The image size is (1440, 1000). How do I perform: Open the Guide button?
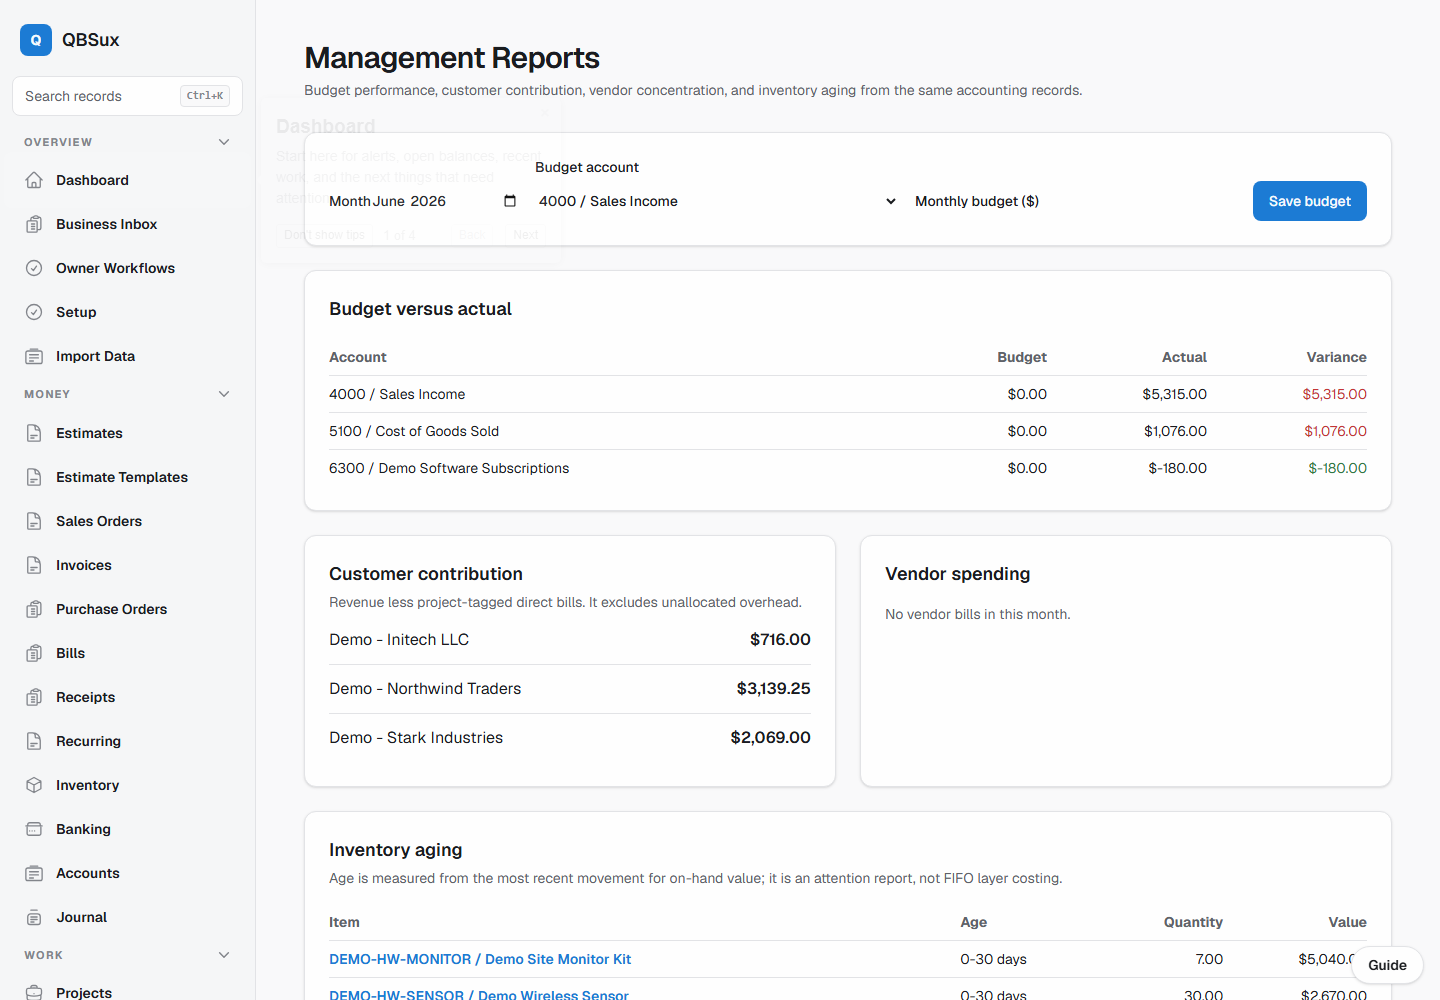[x=1387, y=965]
